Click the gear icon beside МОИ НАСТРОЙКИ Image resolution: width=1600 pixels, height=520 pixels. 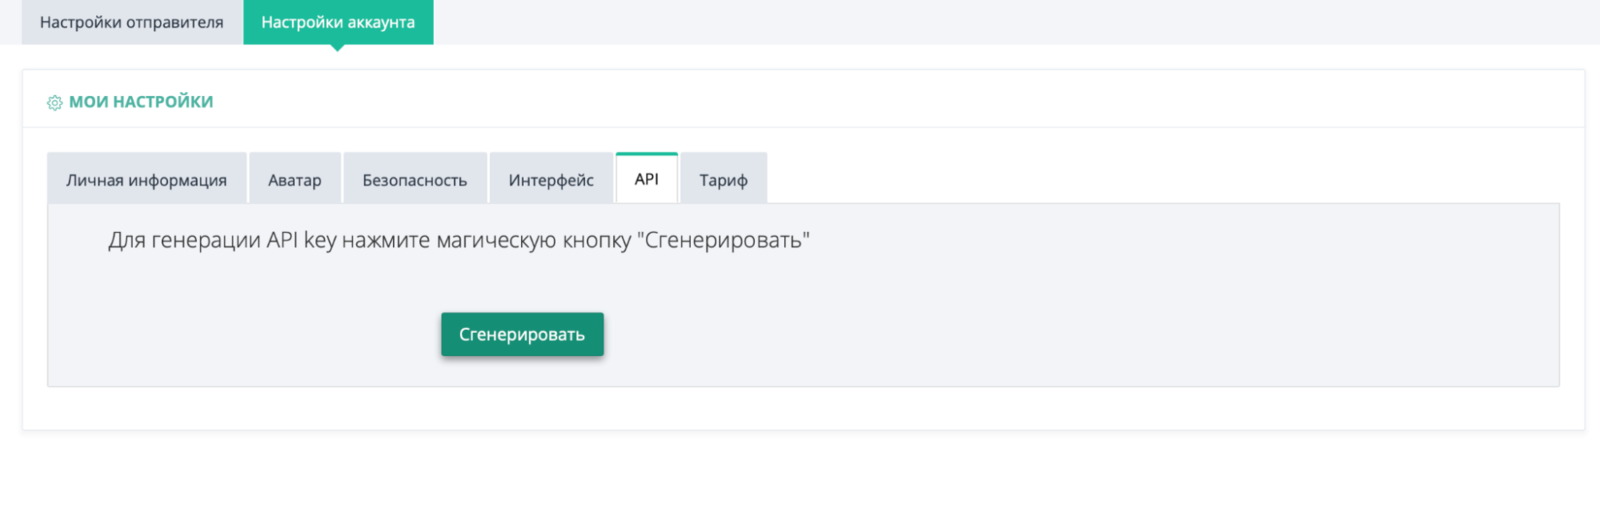coord(55,103)
